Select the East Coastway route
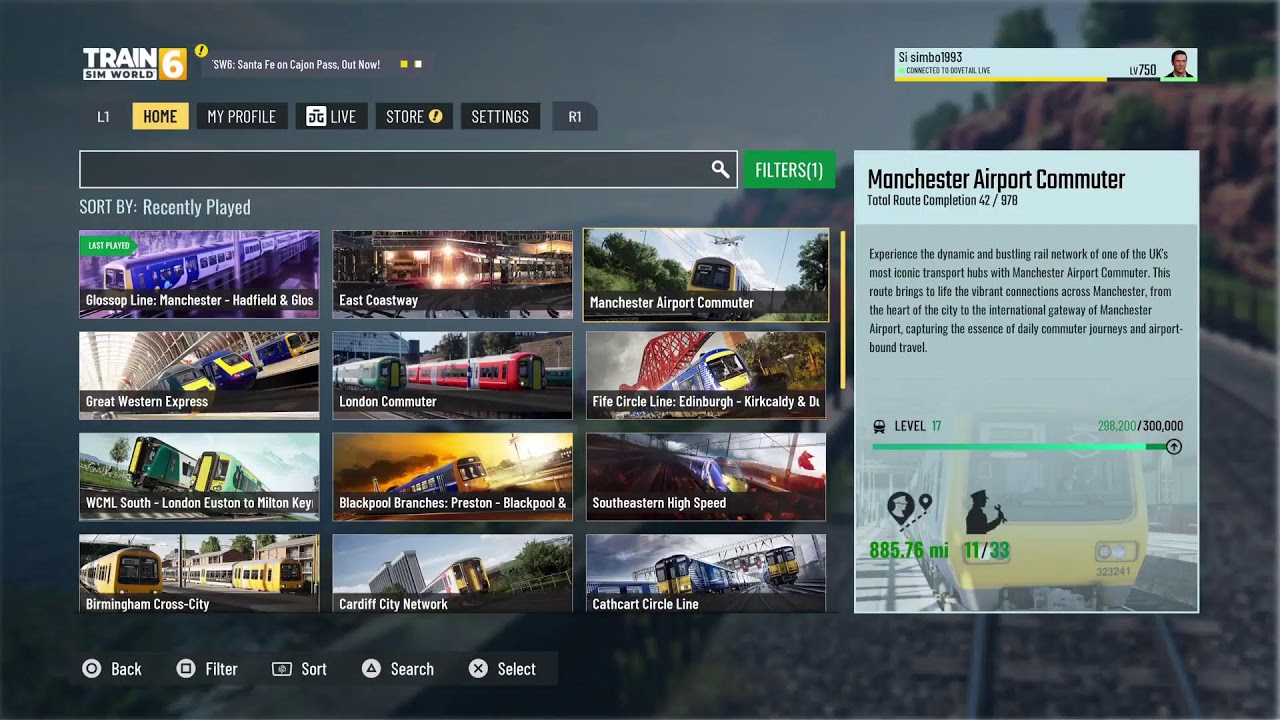The height and width of the screenshot is (720, 1280). pyautogui.click(x=452, y=274)
